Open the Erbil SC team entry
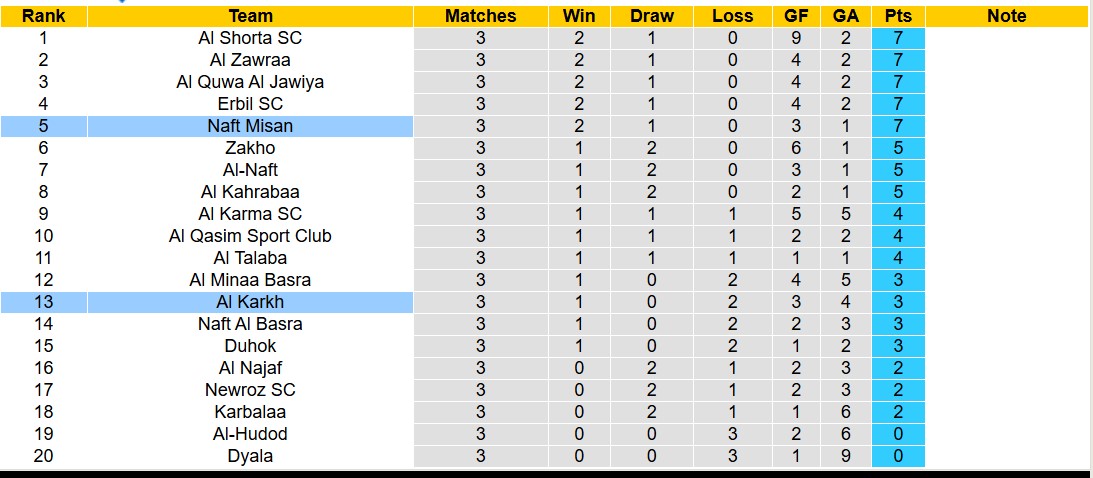The width and height of the screenshot is (1093, 478). [250, 104]
